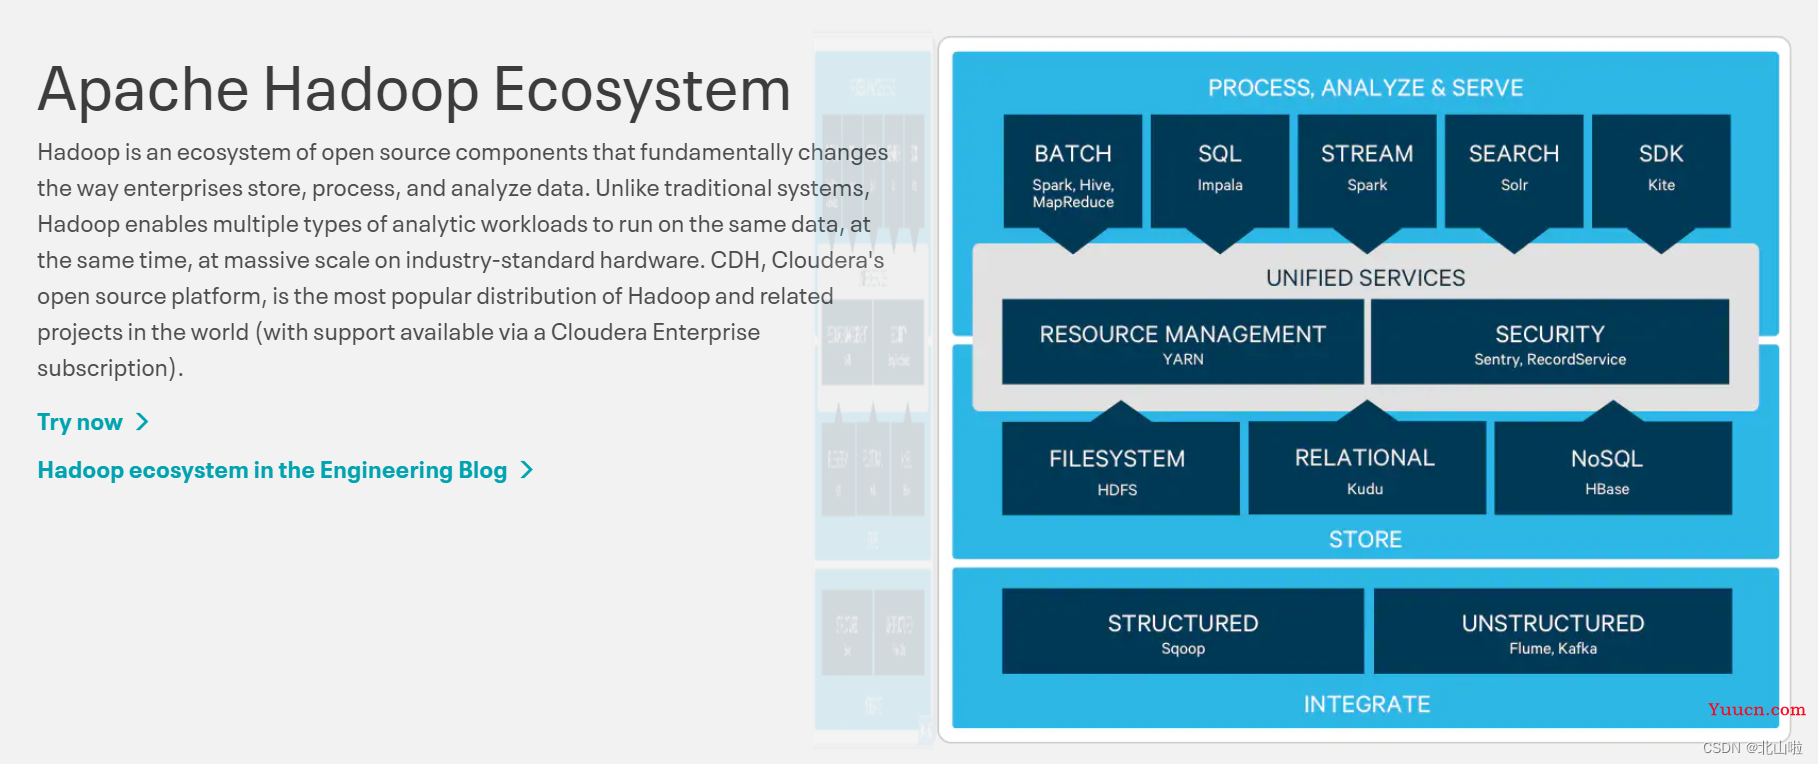The image size is (1818, 764).
Task: Select the NoSQL HBase box
Action: tap(1613, 468)
